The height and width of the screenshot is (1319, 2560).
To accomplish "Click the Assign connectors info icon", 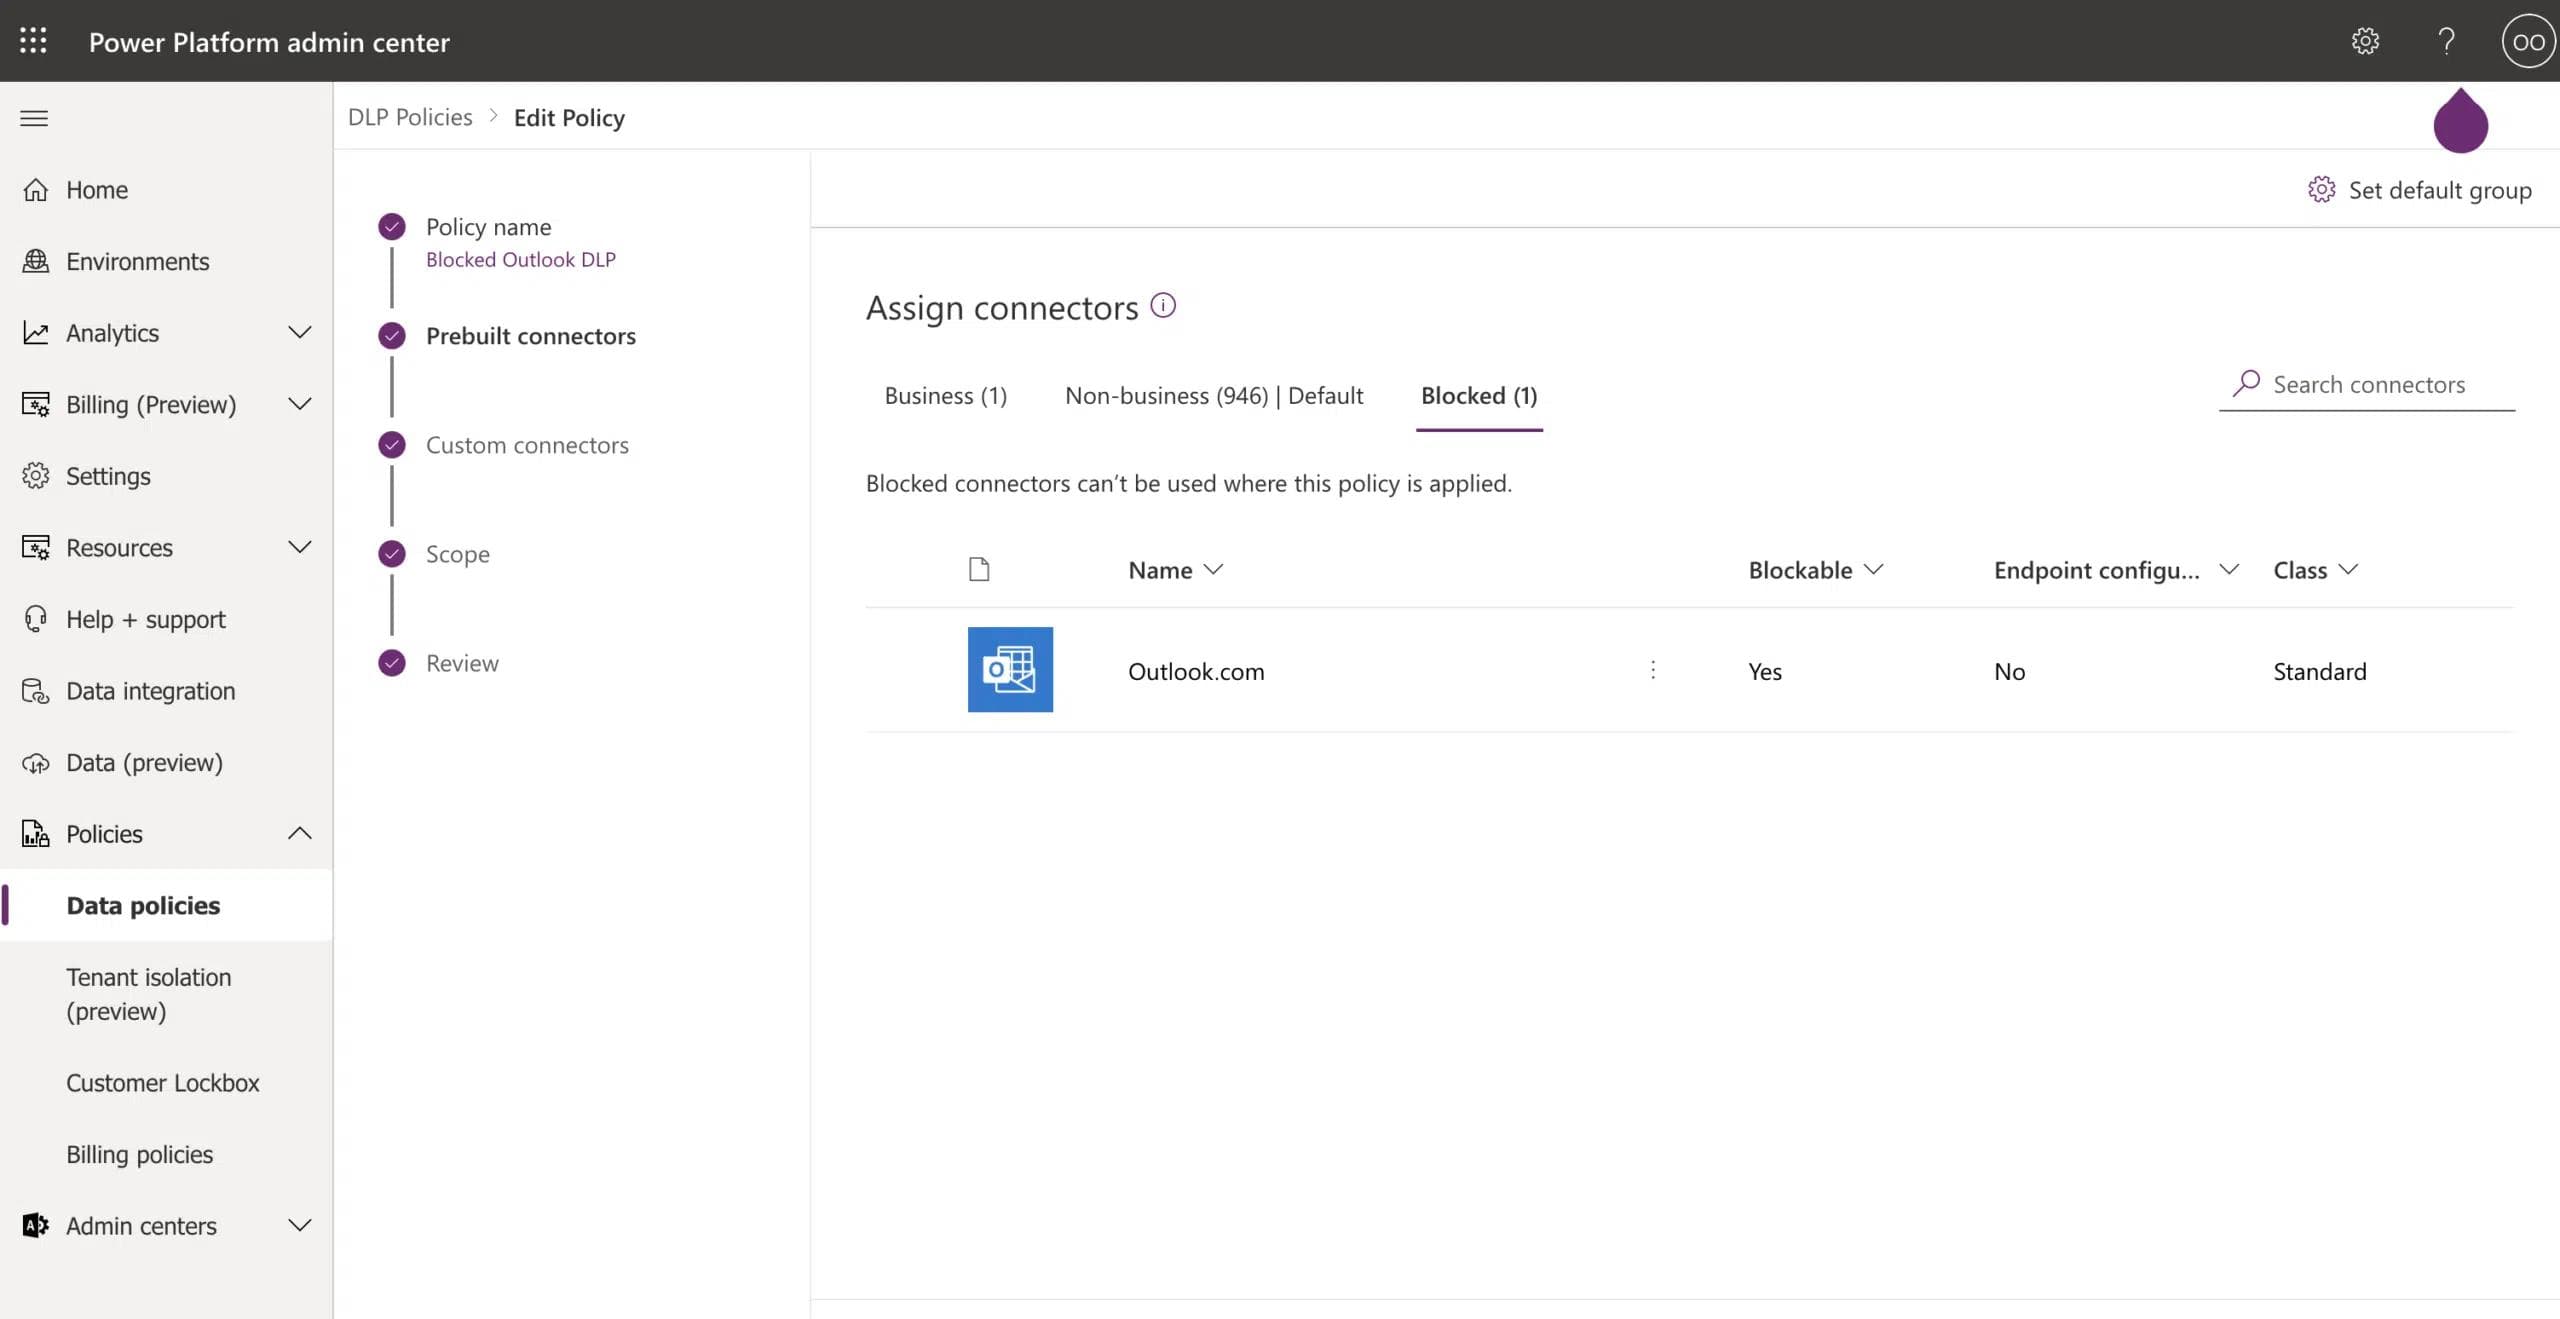I will coord(1163,305).
